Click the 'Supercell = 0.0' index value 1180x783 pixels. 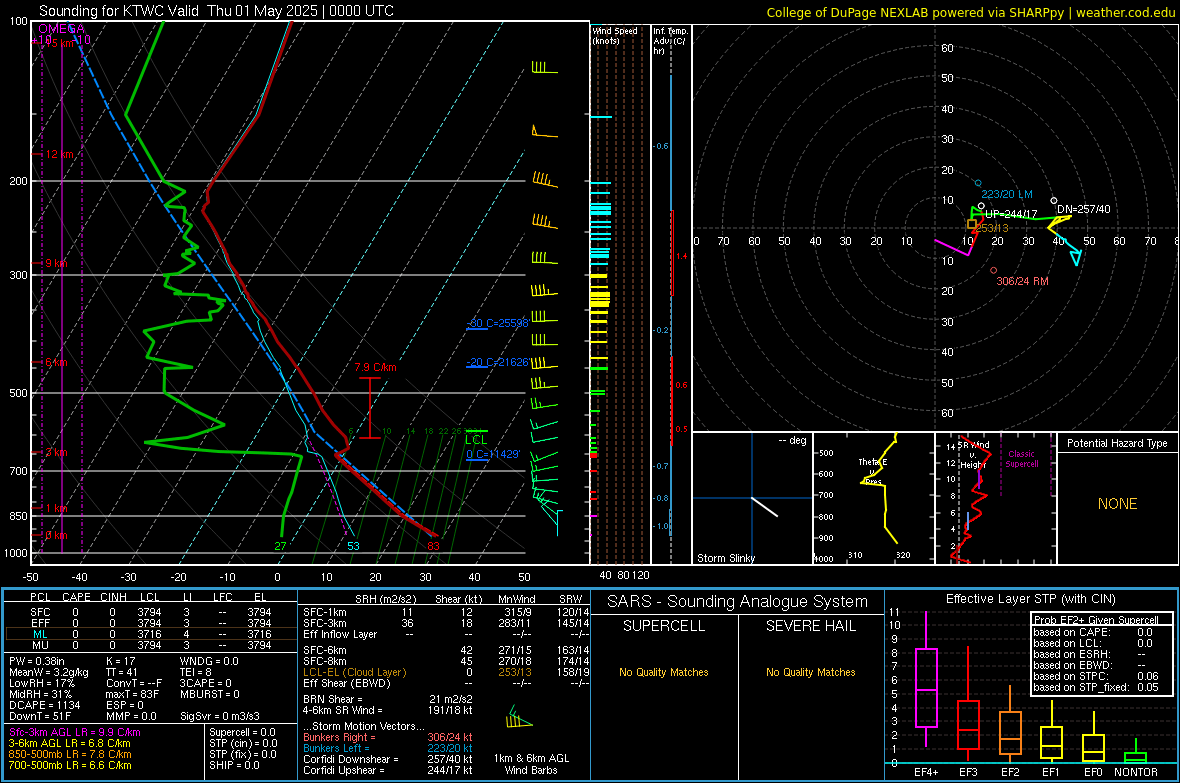click(x=242, y=732)
